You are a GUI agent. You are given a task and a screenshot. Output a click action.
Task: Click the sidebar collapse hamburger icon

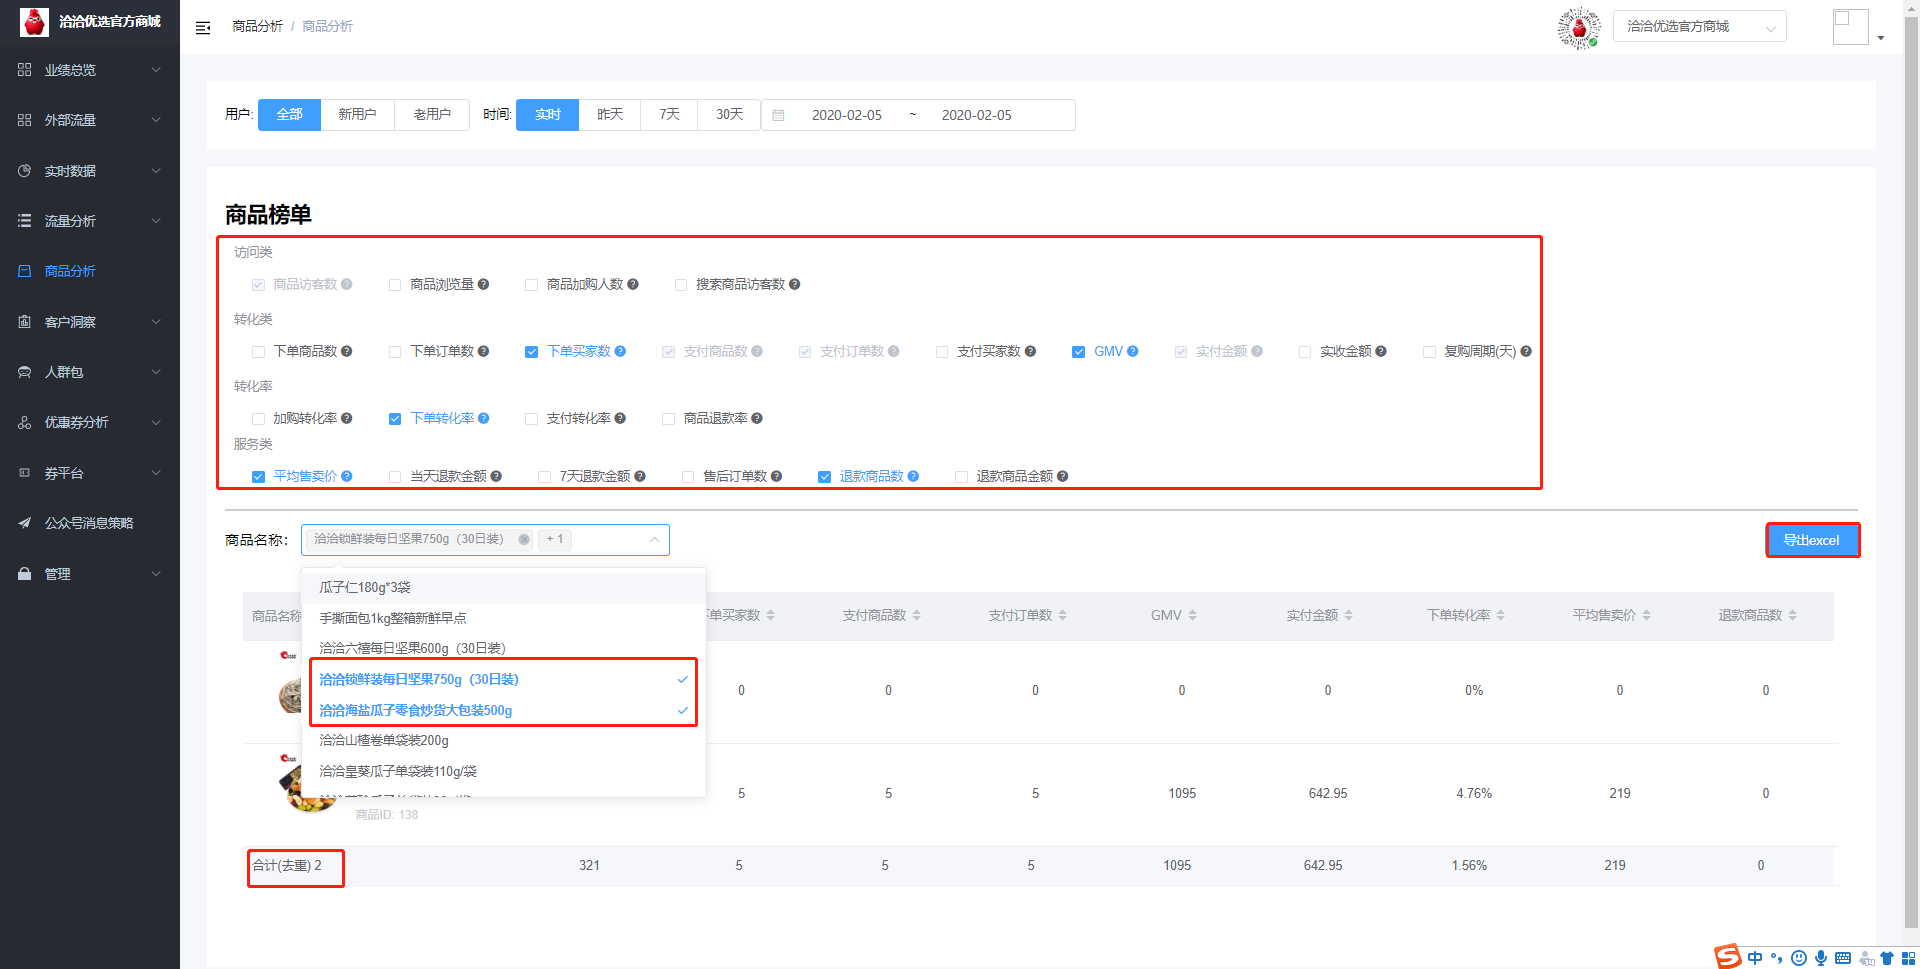(203, 28)
